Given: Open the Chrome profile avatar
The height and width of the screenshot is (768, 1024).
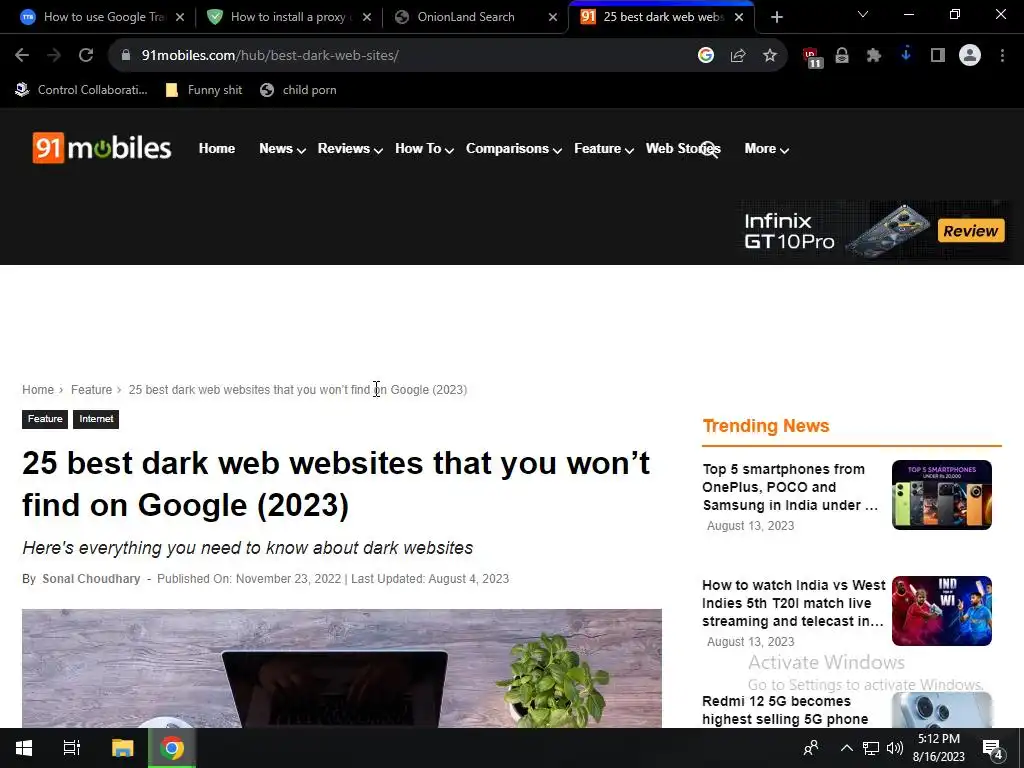Looking at the screenshot, I should pos(970,56).
